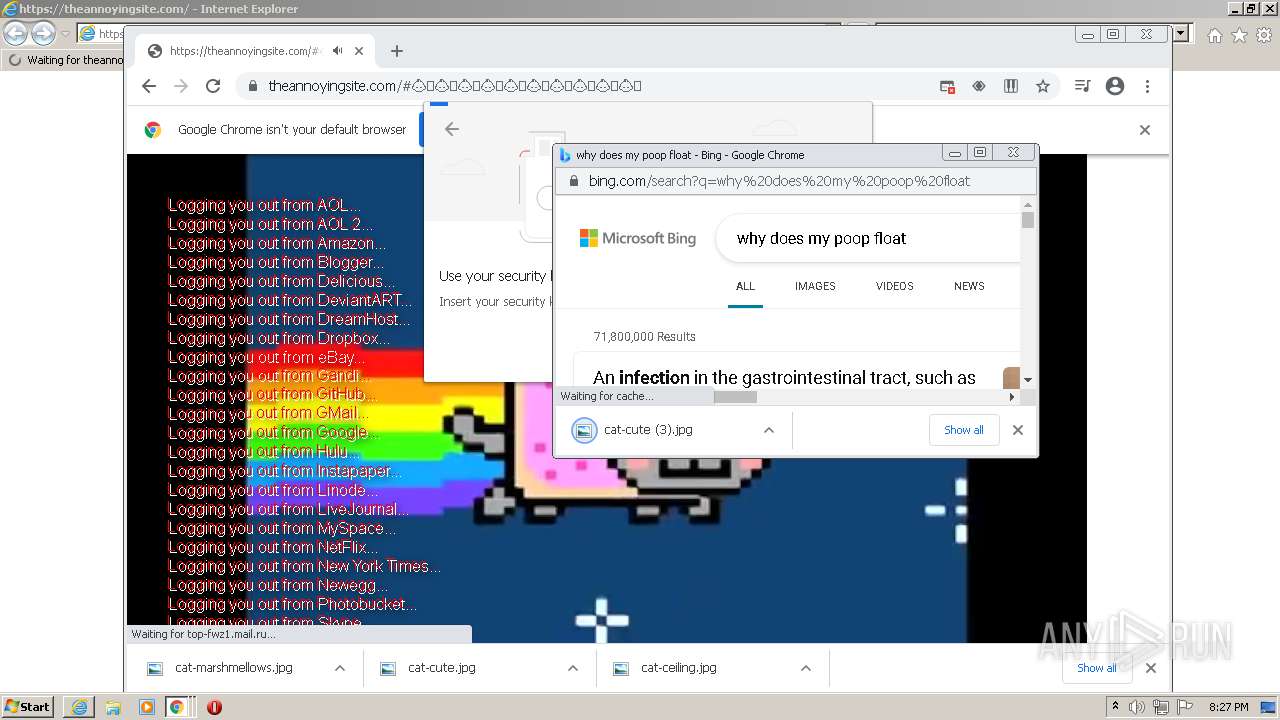
Task: Mute the tab audio speaker icon
Action: [338, 51]
